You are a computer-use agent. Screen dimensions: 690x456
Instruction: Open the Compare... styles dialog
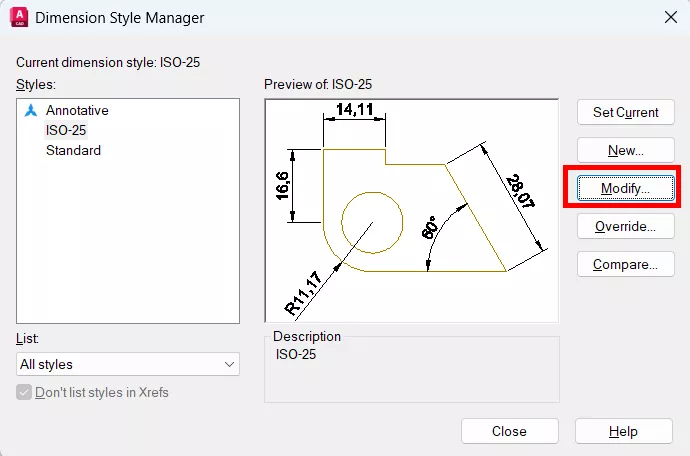click(625, 265)
